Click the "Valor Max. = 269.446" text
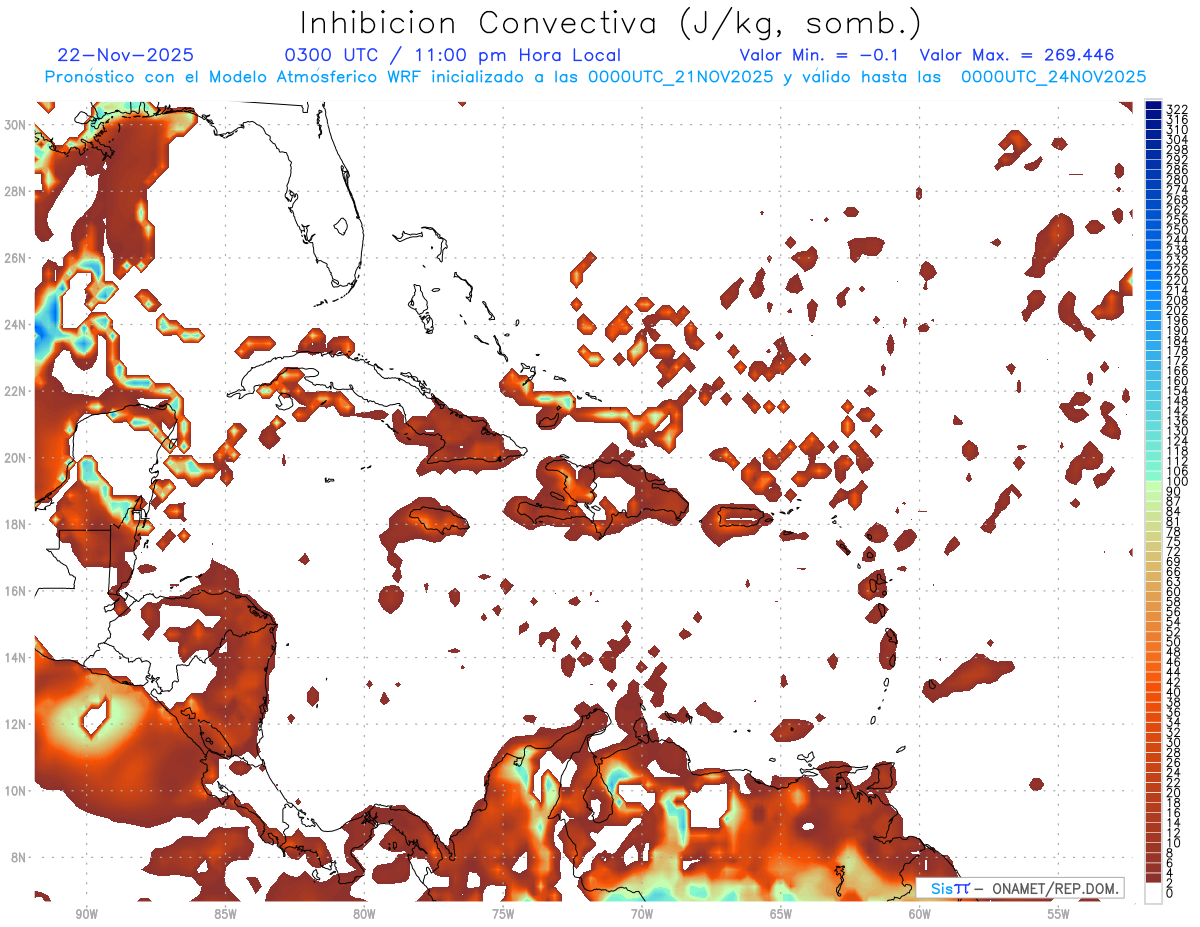 [x=1017, y=55]
